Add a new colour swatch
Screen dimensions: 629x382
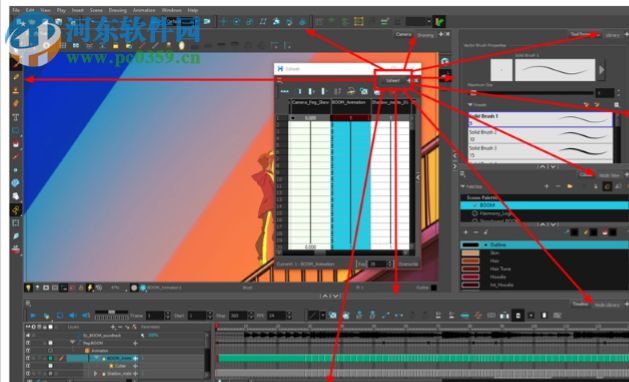[465, 232]
